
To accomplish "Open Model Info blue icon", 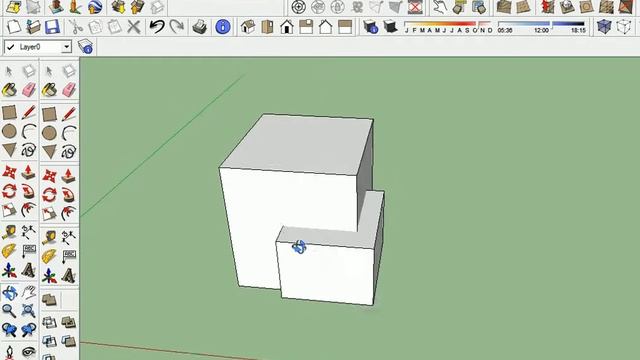I will coord(222,27).
